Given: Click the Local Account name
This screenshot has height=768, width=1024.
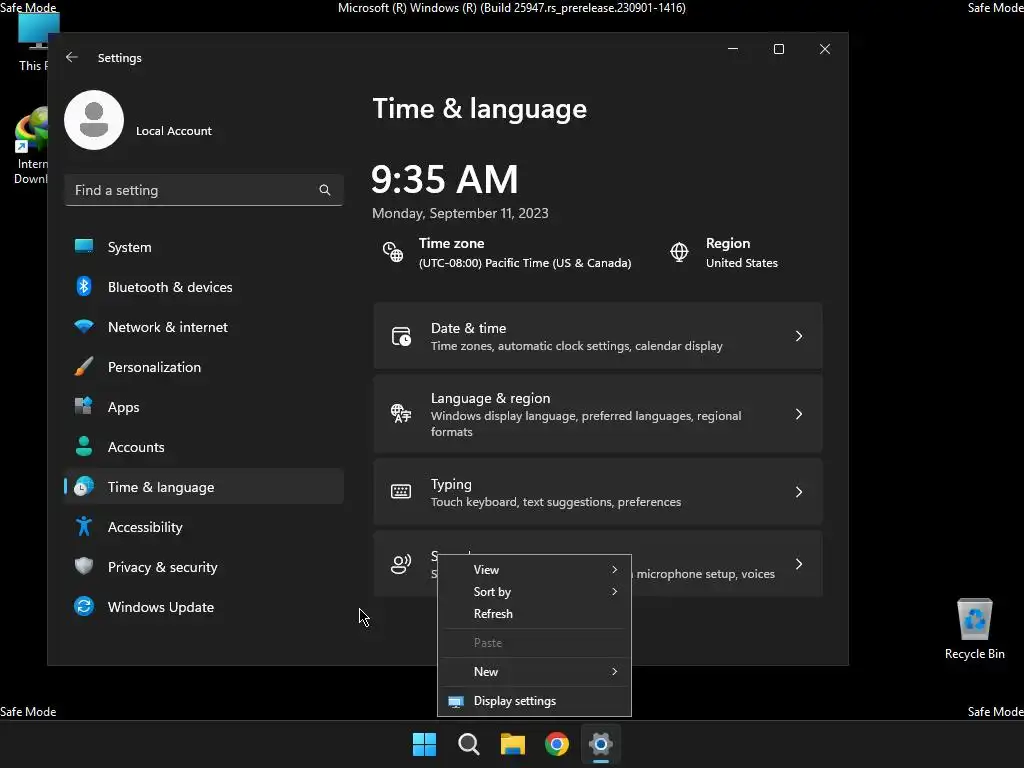Looking at the screenshot, I should [174, 131].
